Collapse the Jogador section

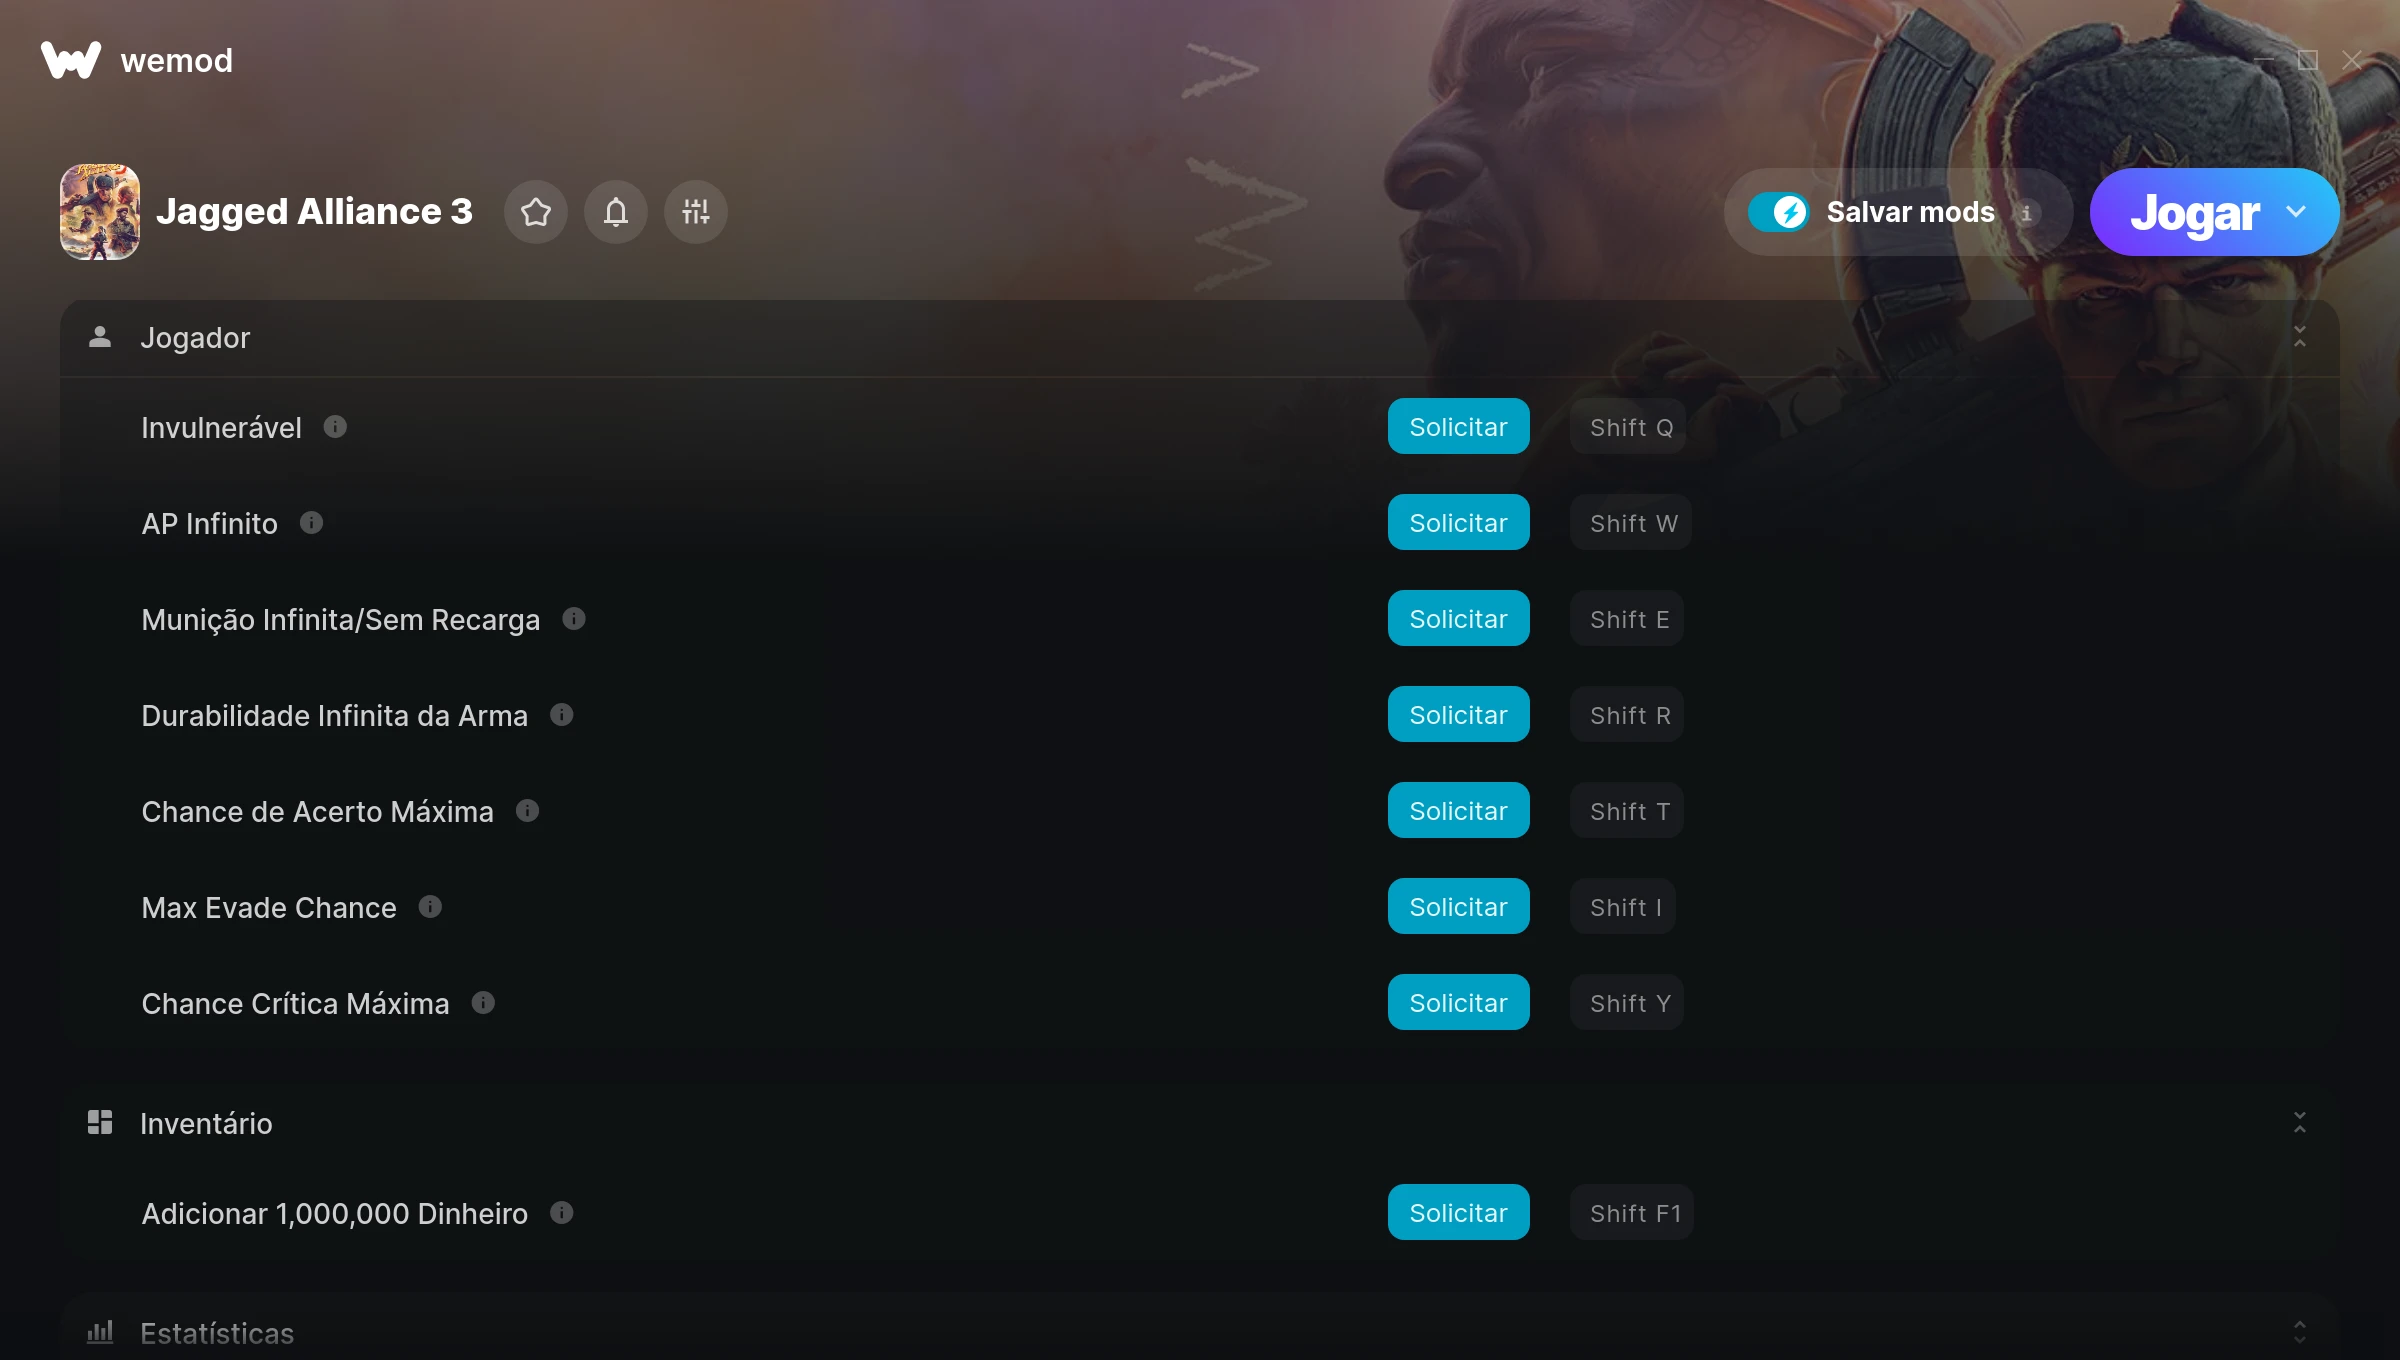click(x=2300, y=337)
